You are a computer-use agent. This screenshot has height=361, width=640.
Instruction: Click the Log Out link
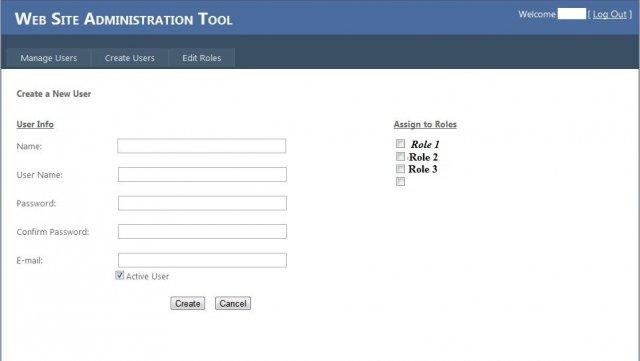coord(609,14)
